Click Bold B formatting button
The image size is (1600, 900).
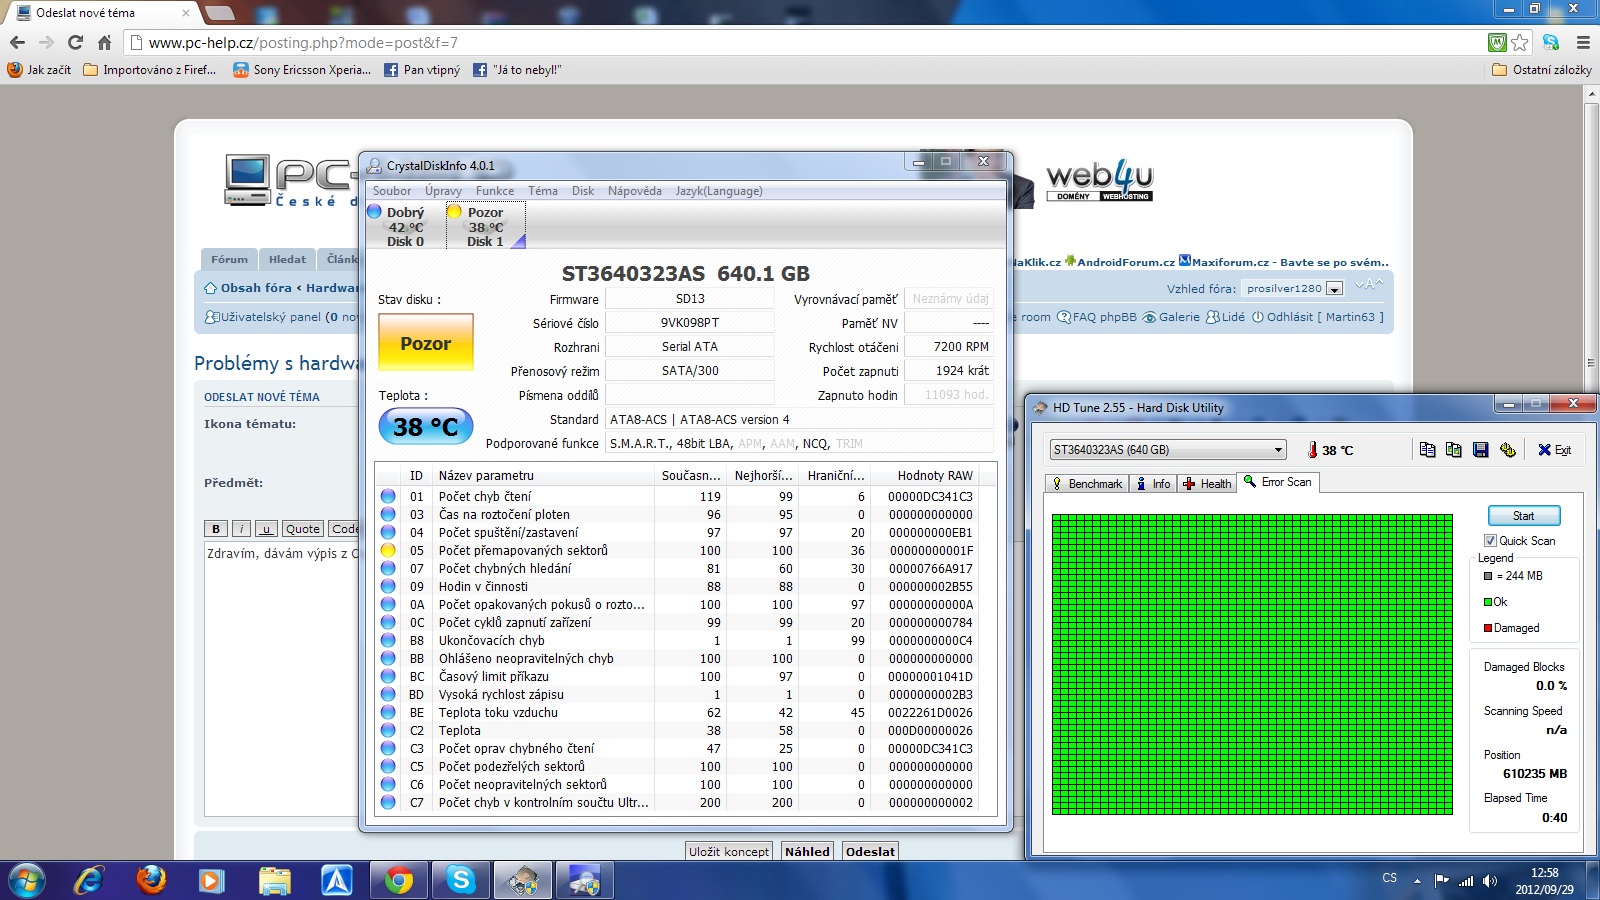click(215, 529)
